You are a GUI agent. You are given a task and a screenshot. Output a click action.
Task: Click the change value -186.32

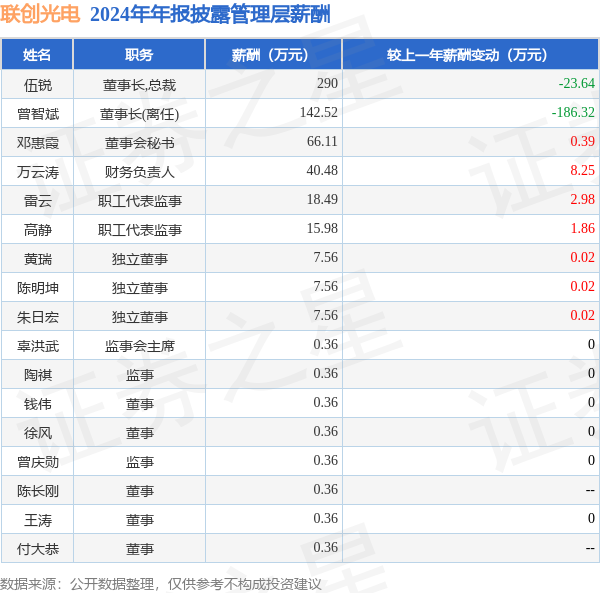tap(573, 112)
